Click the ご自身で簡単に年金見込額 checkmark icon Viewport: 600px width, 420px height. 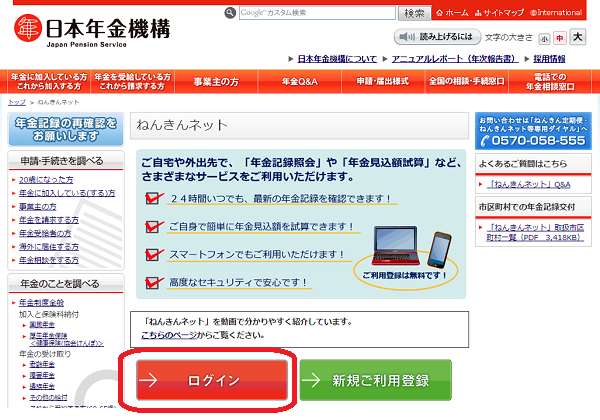[x=154, y=226]
